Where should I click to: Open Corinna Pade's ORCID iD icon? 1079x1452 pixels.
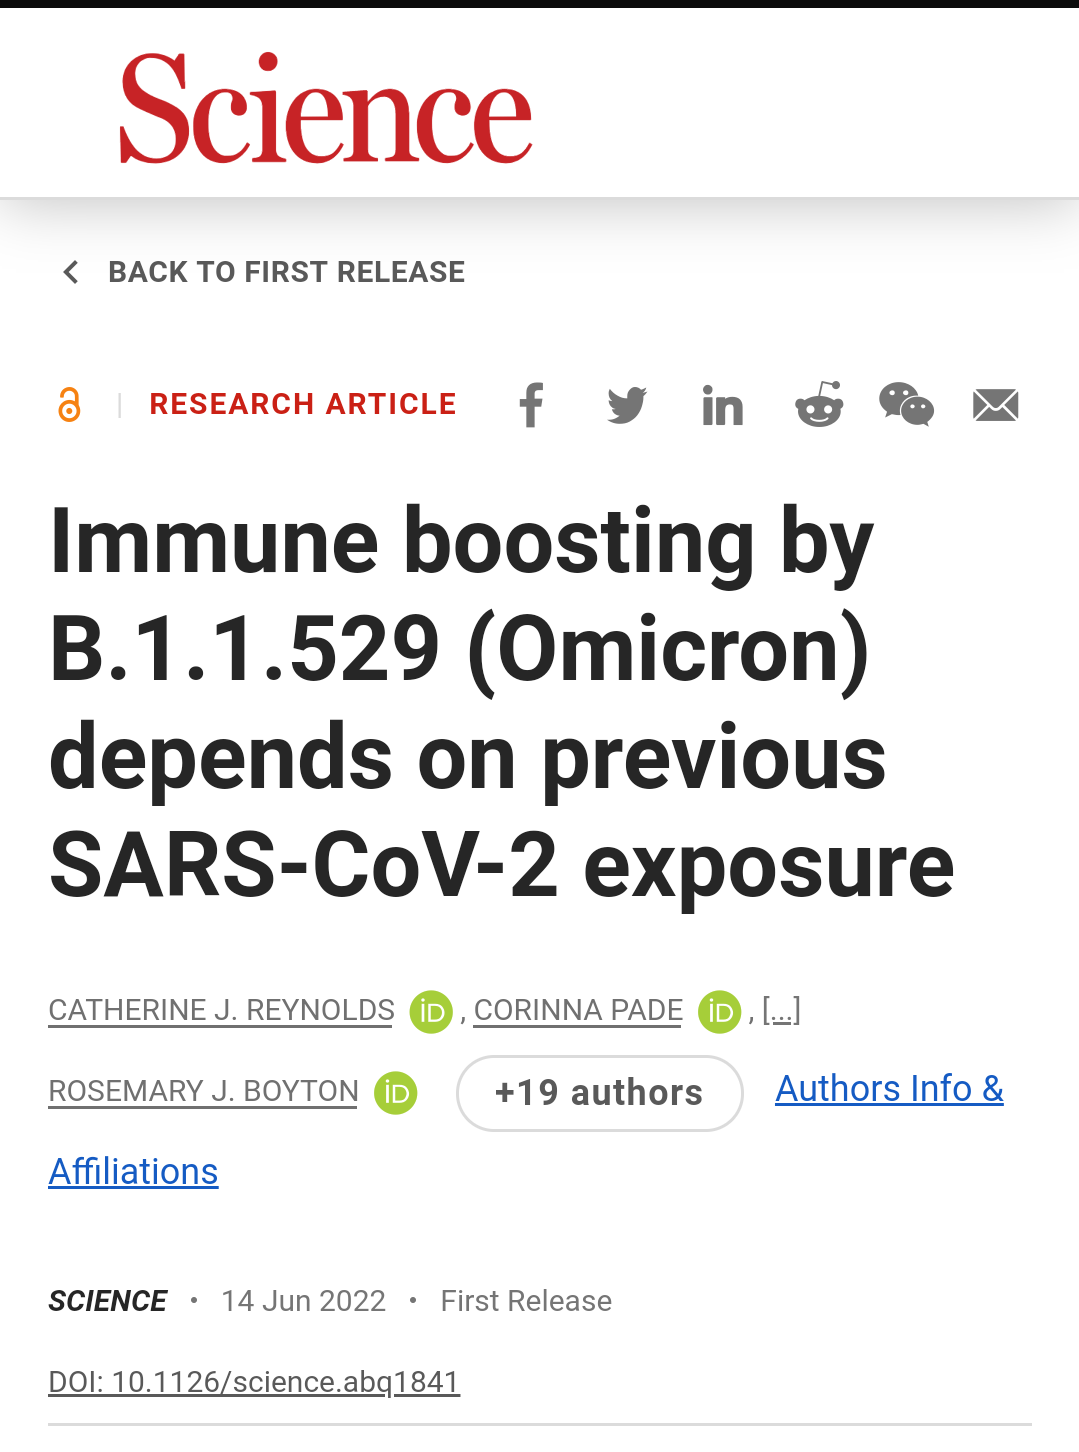(x=719, y=1012)
